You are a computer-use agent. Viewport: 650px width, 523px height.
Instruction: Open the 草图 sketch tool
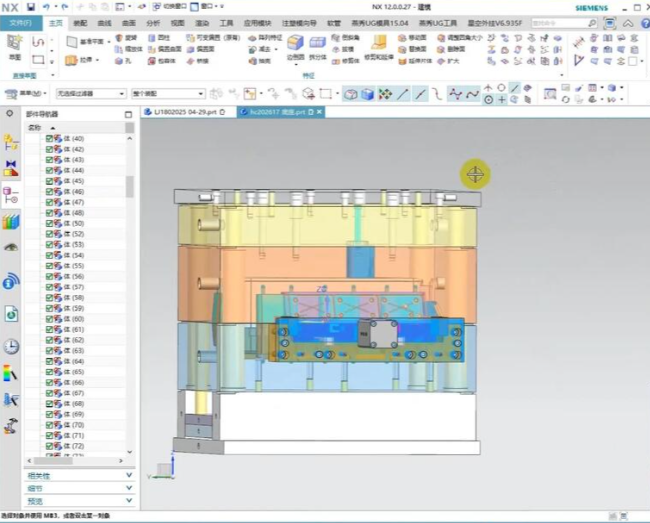15,47
